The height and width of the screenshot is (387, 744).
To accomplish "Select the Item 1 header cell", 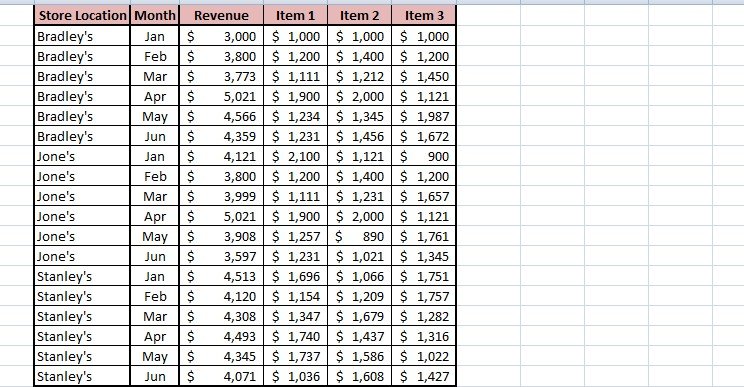I will [296, 16].
